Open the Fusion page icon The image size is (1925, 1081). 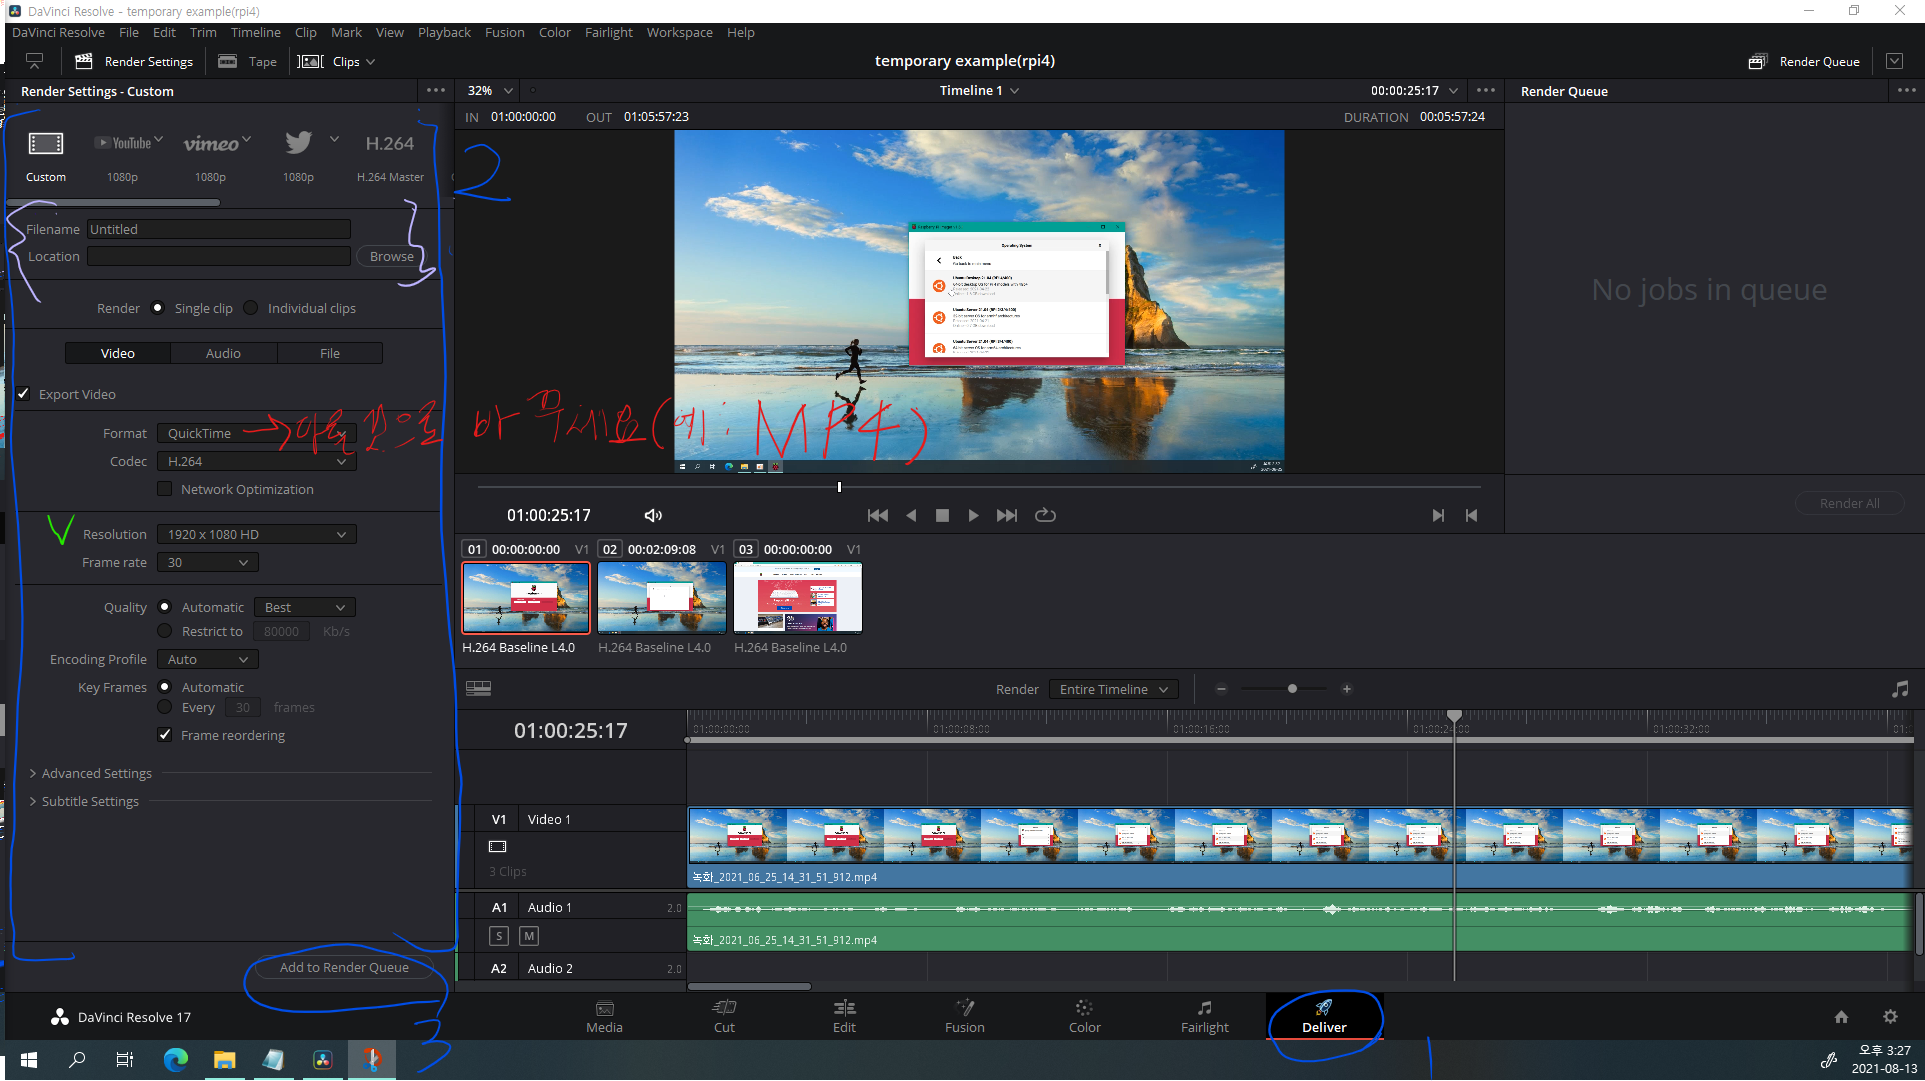coord(964,1015)
